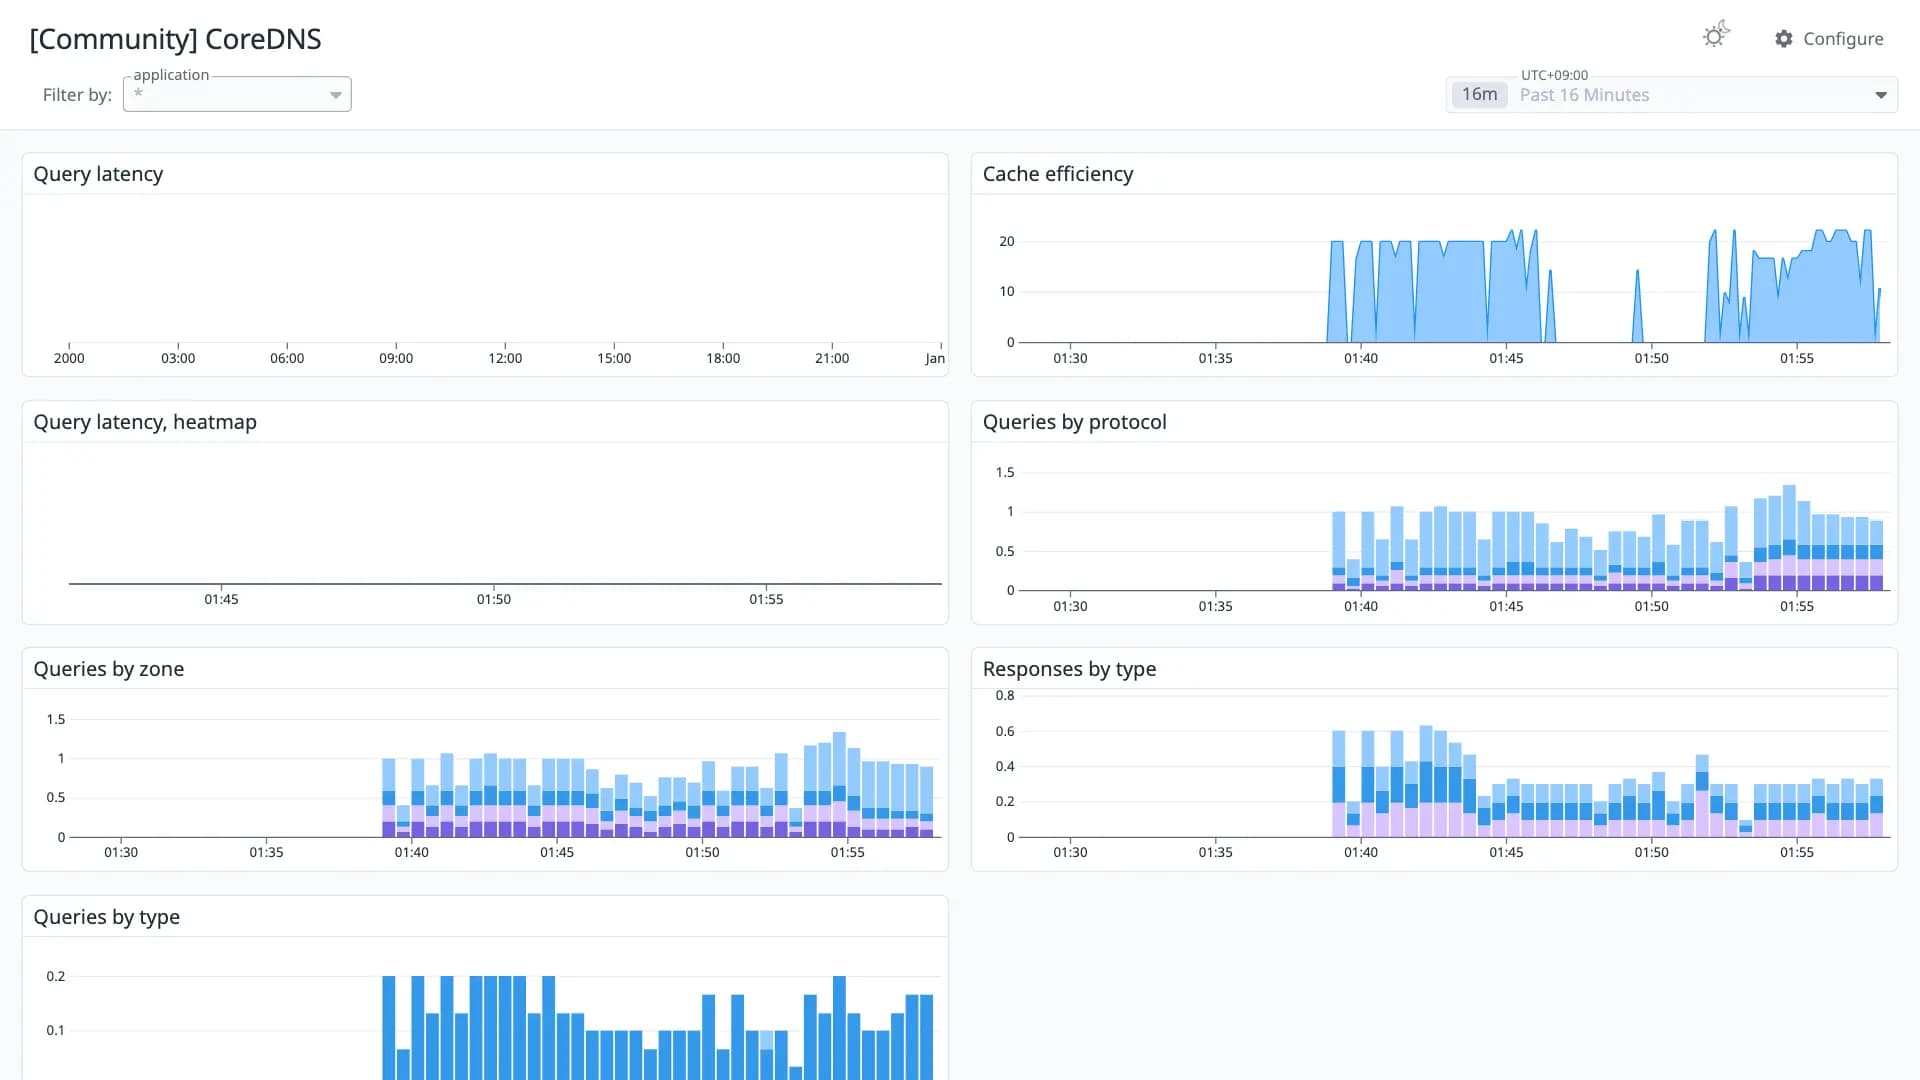This screenshot has width=1920, height=1080.
Task: Click the Responses by type bar chart
Action: [1454, 766]
